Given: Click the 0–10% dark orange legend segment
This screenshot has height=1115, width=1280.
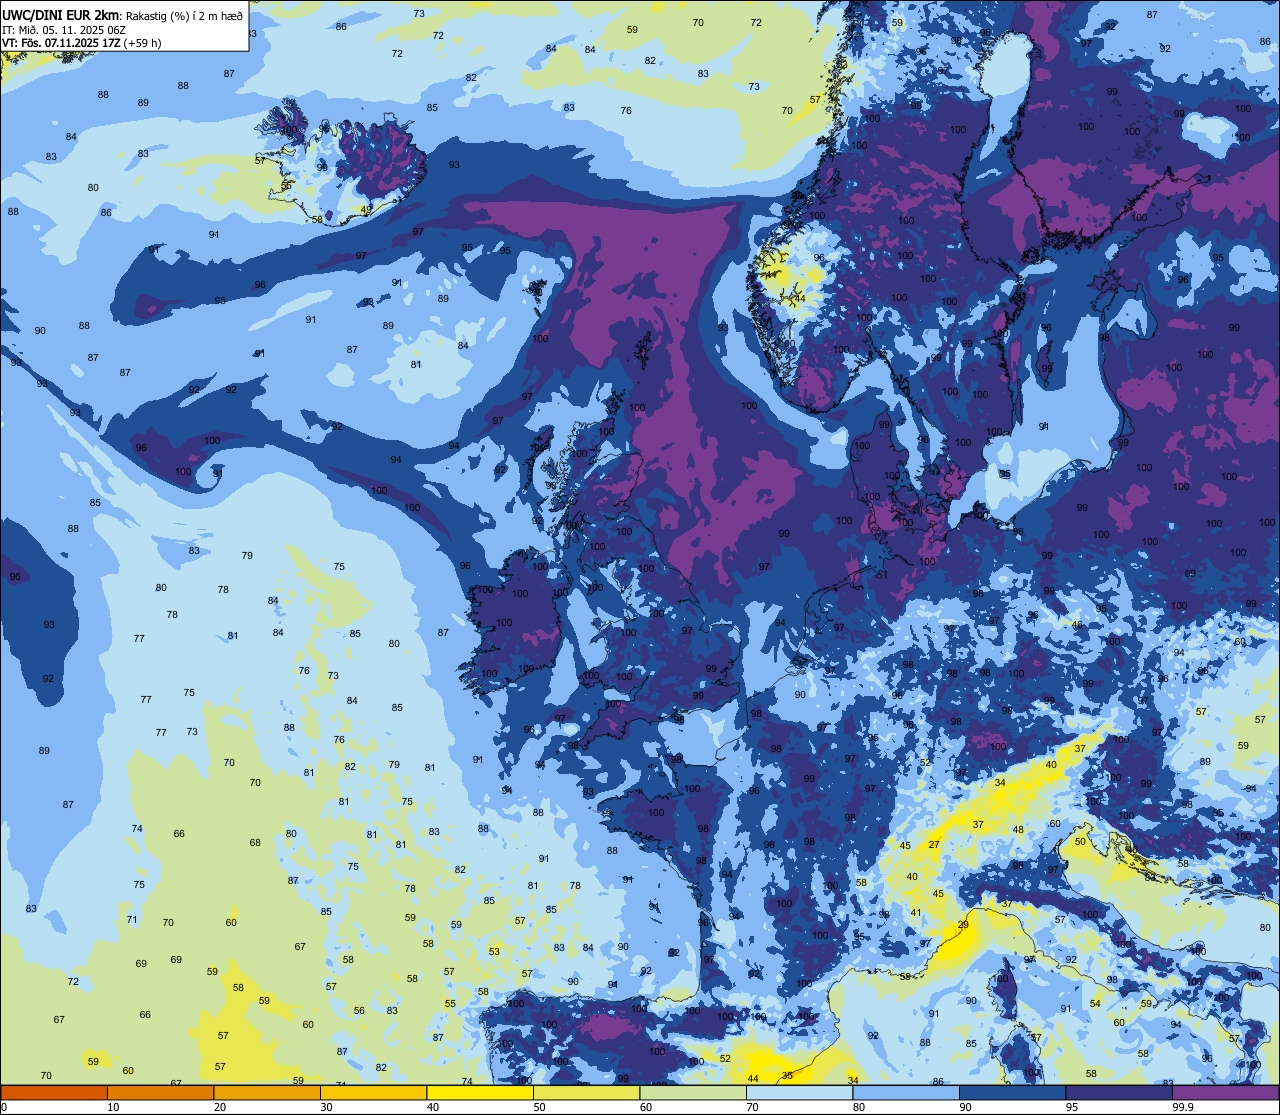Looking at the screenshot, I should (54, 1092).
